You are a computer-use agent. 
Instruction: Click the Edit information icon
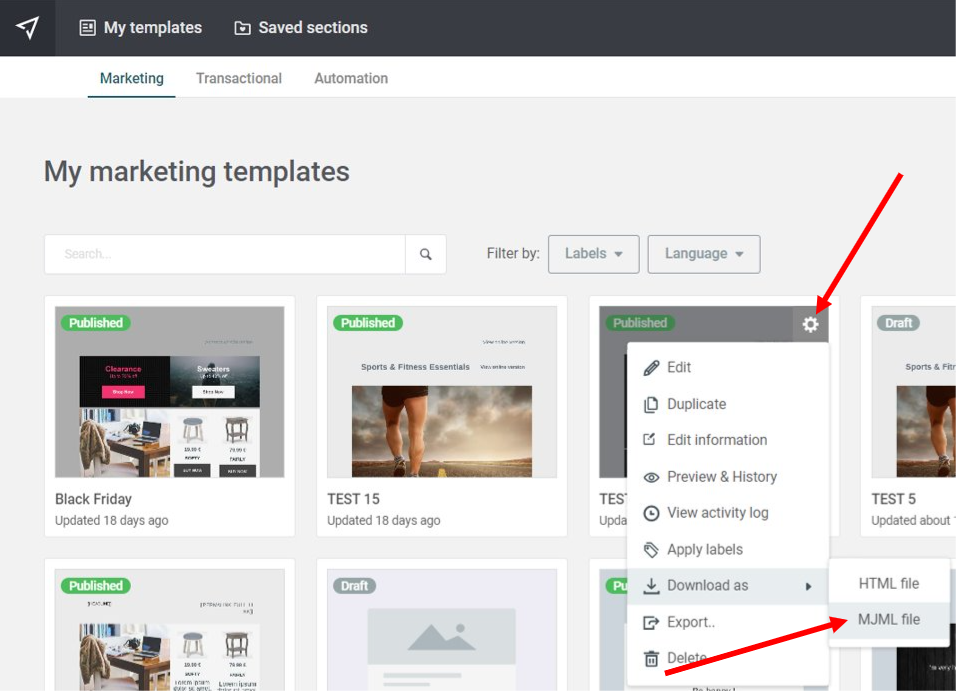tap(650, 439)
